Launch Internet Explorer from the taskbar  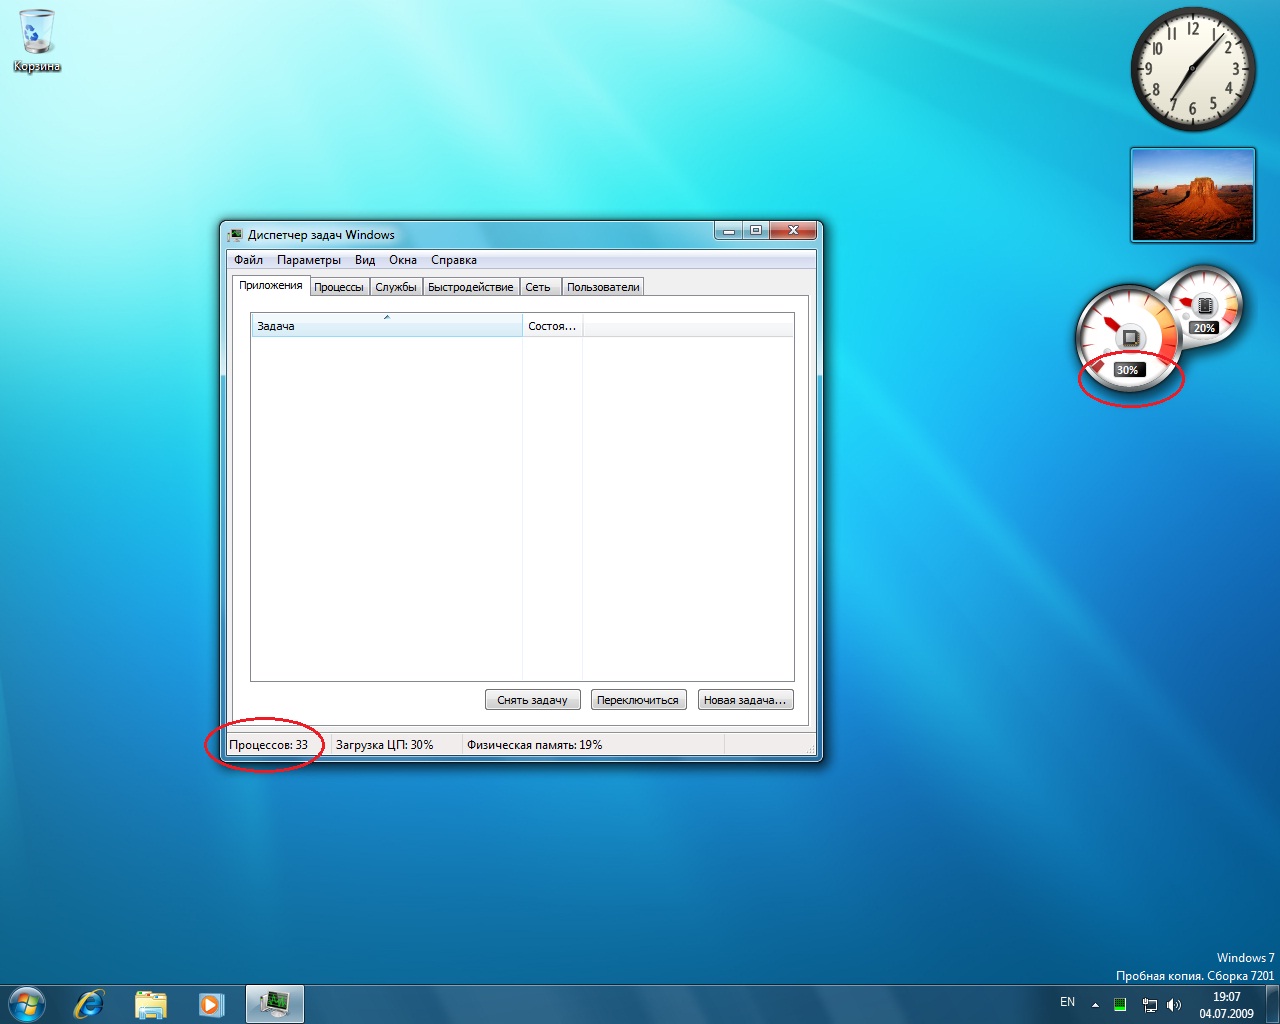click(89, 1004)
